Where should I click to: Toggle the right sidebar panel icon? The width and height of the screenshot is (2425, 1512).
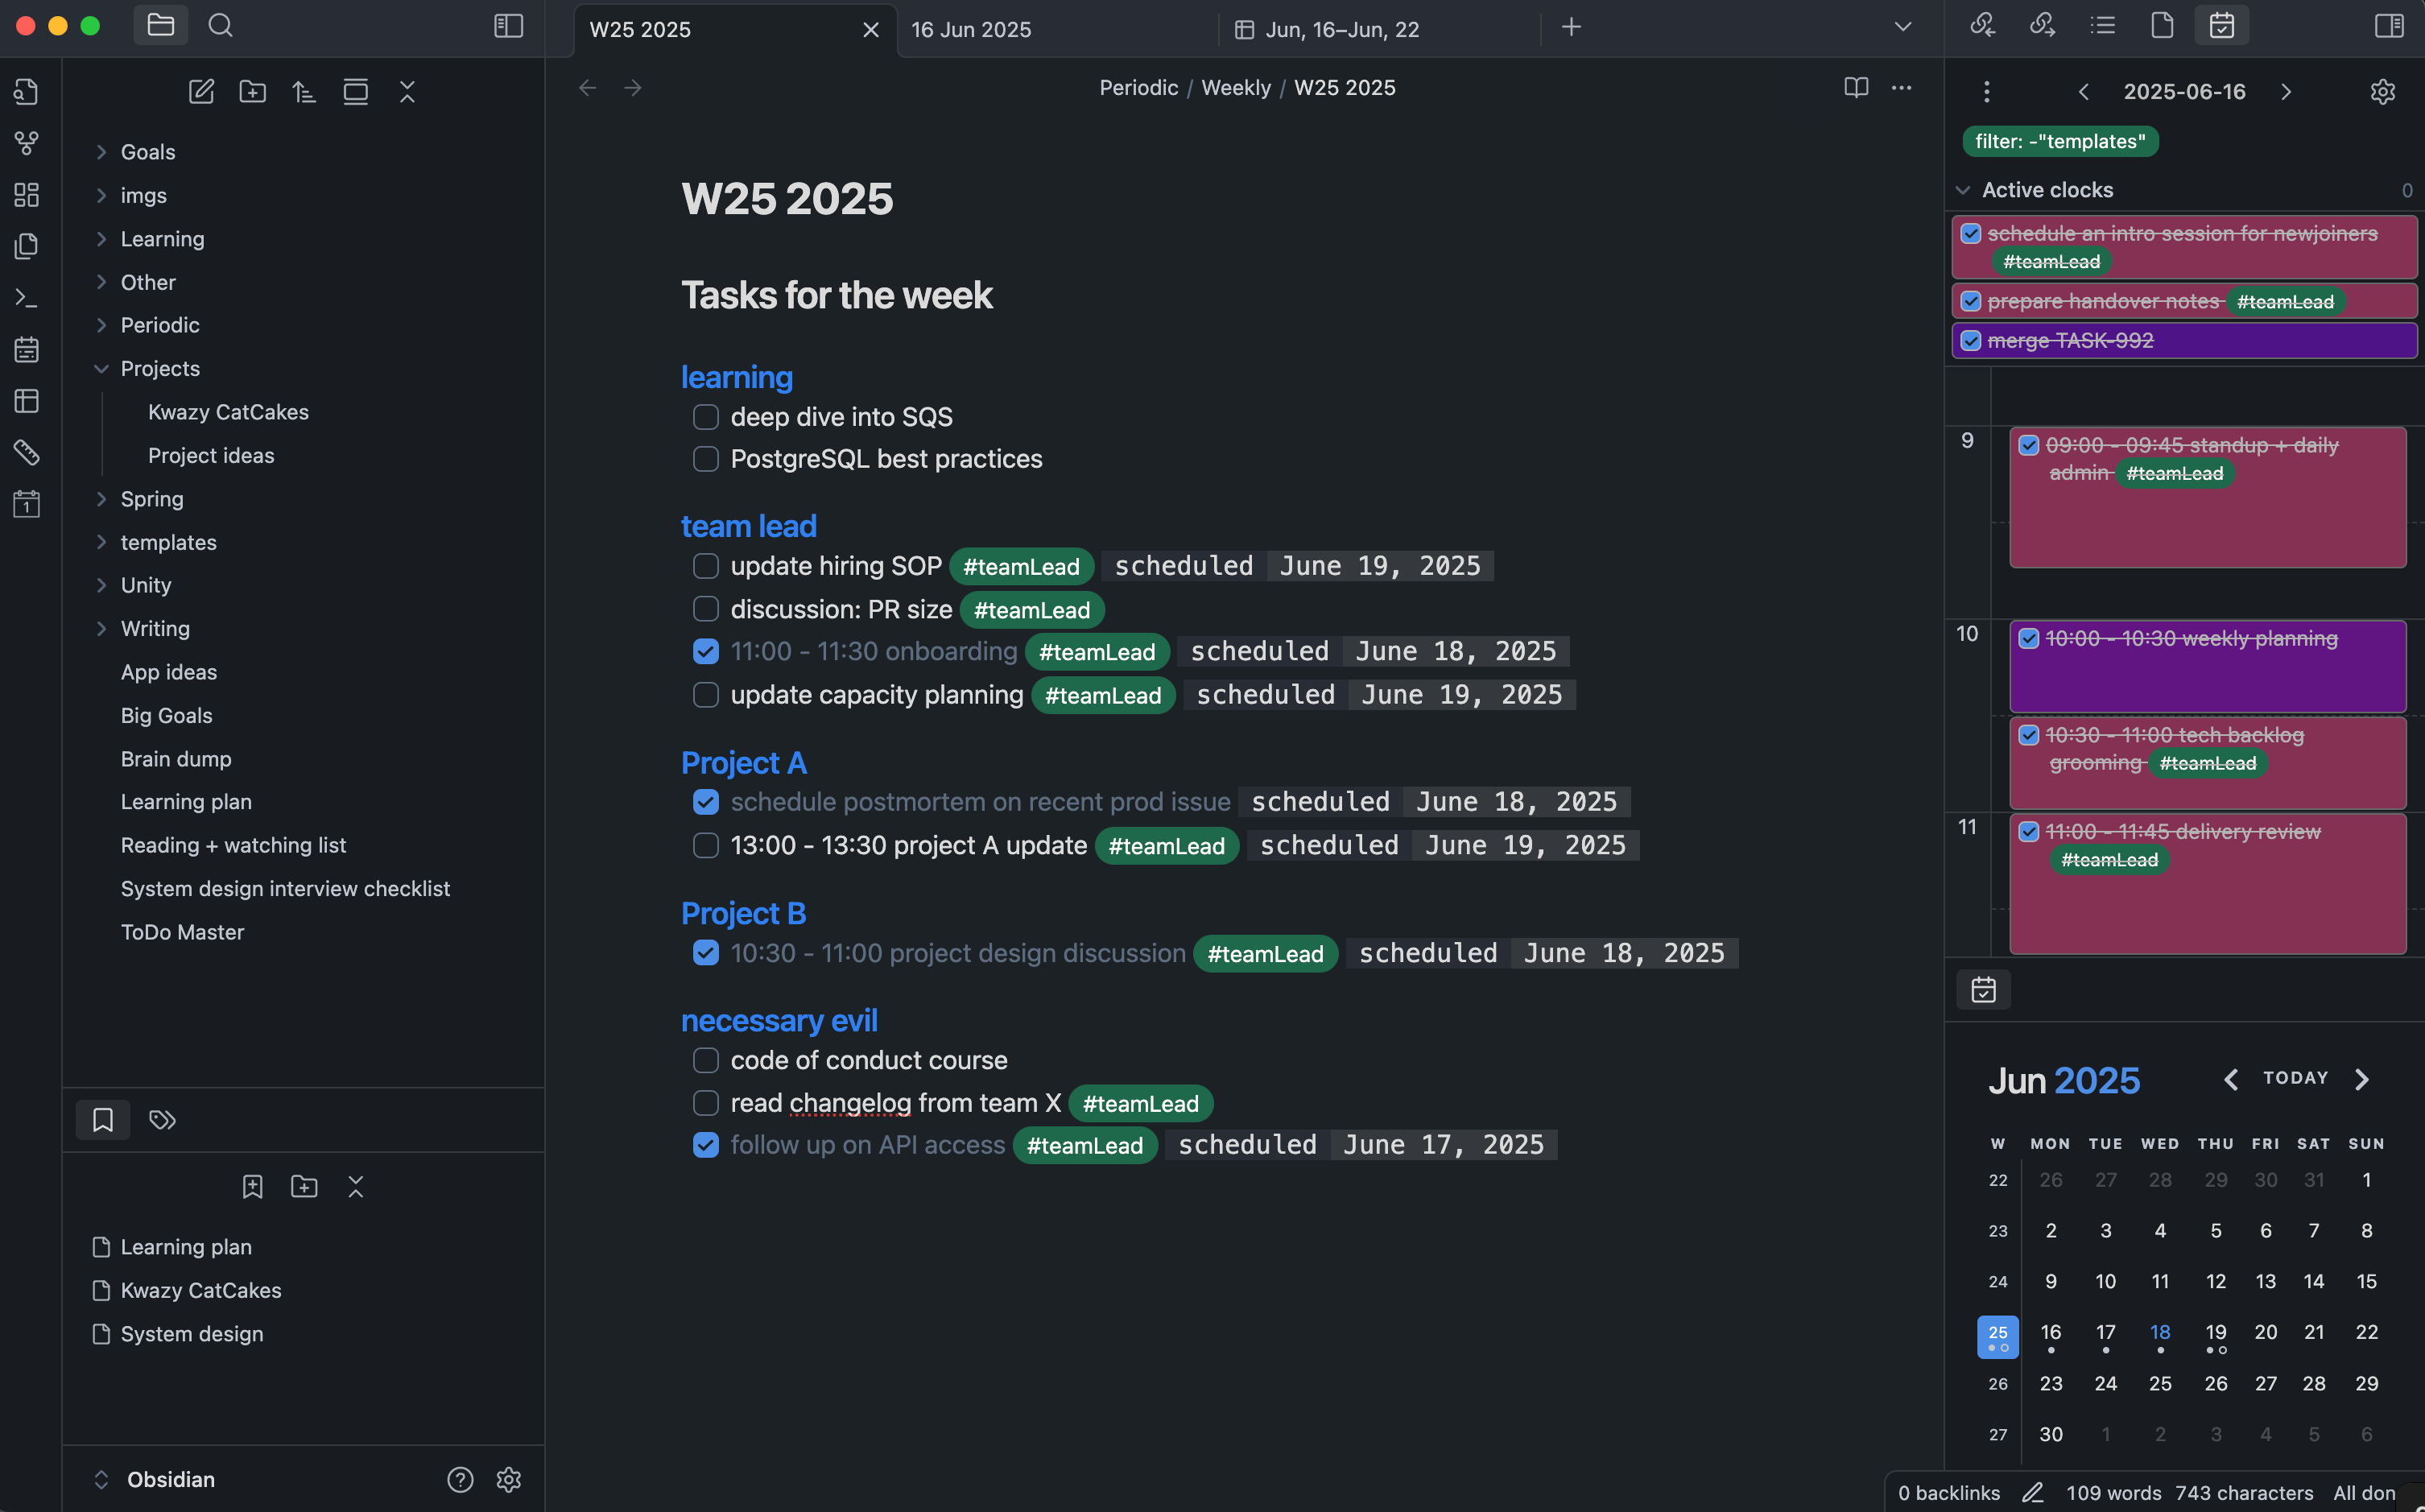tap(2389, 26)
